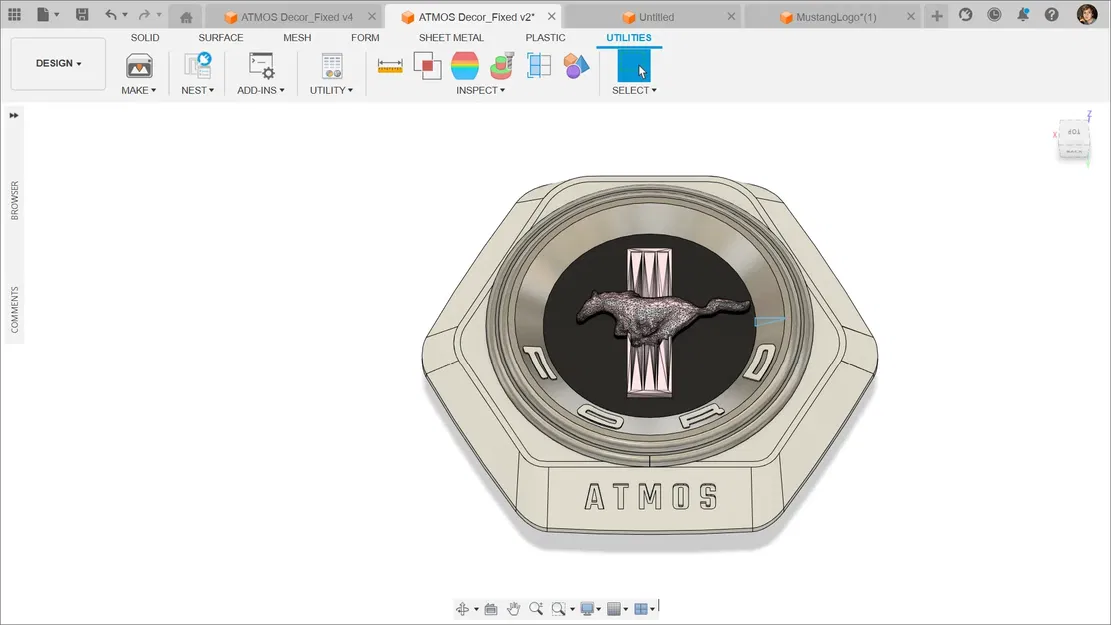The height and width of the screenshot is (625, 1111).
Task: Toggle notifications via the bell icon
Action: (1022, 14)
